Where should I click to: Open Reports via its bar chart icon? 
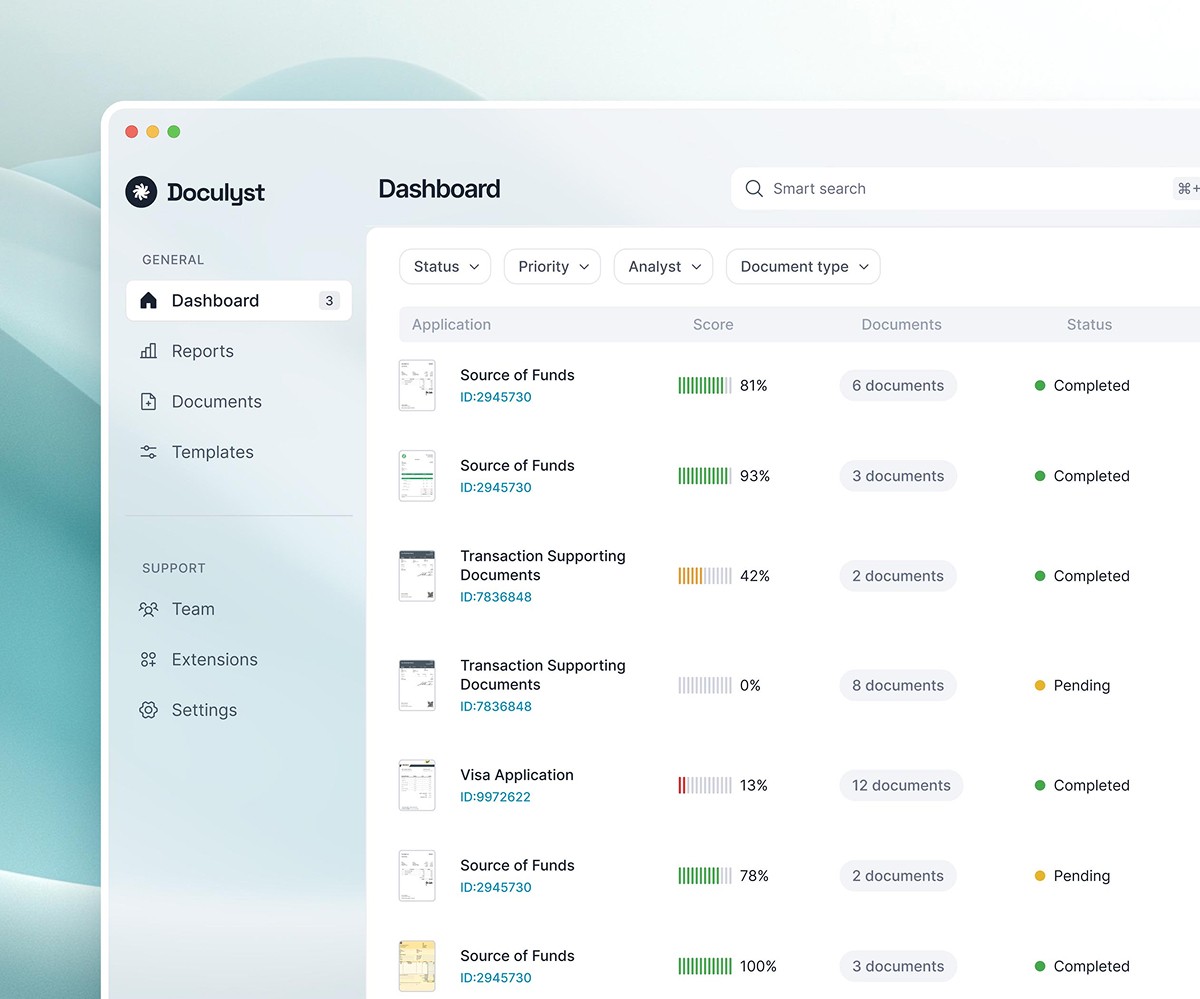pos(149,351)
